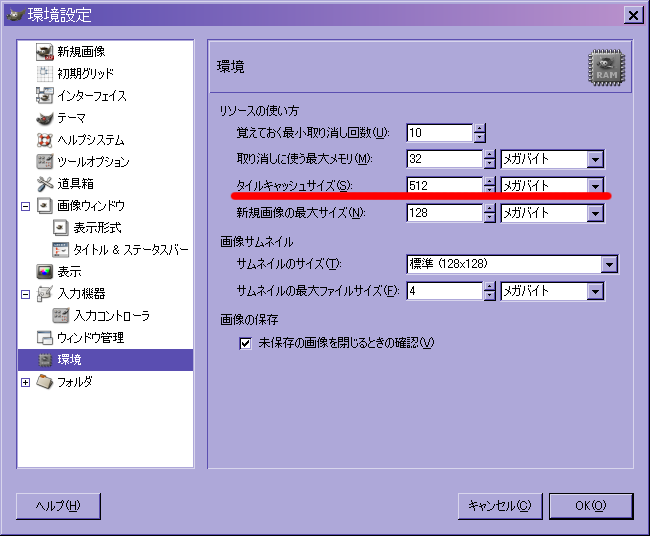Click the ヘルプ(H) button

pyautogui.click(x=58, y=506)
